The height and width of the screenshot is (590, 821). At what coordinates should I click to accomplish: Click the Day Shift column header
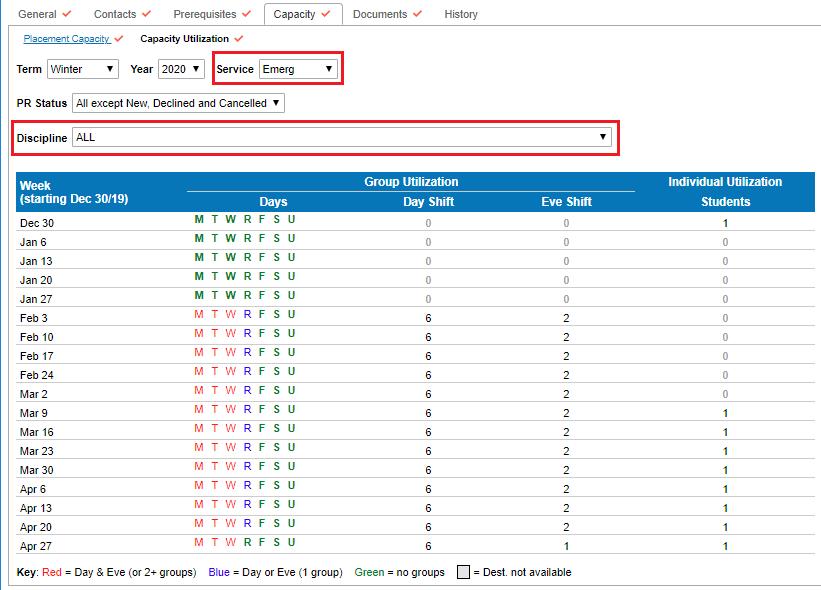[428, 202]
